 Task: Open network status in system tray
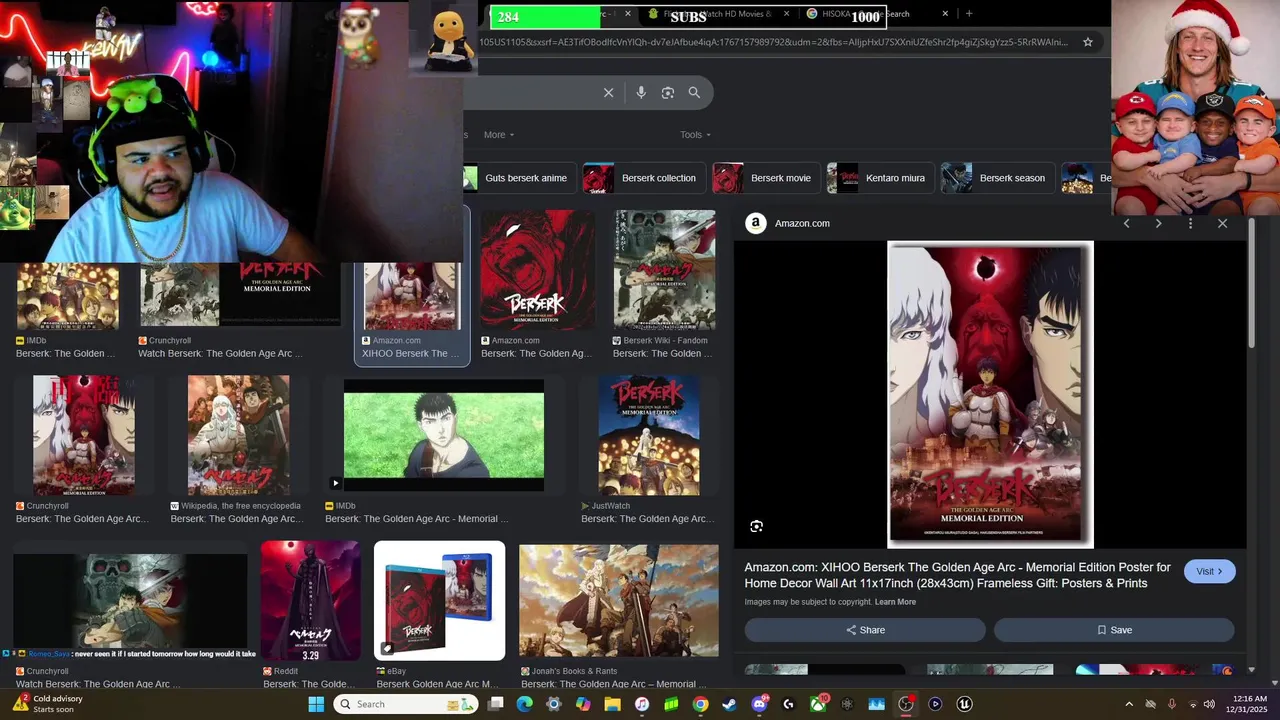coord(1191,704)
